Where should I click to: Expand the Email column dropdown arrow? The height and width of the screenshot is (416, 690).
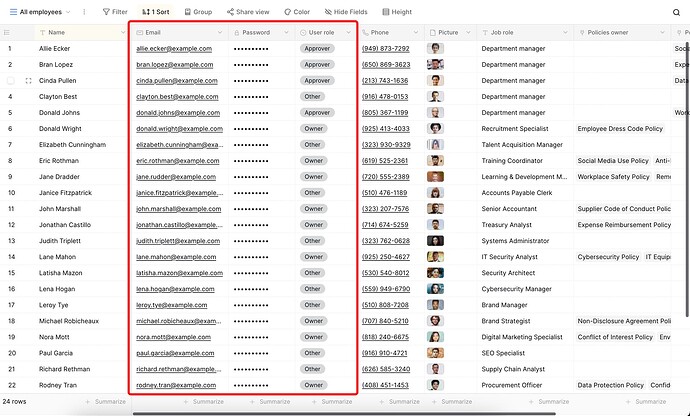220,33
